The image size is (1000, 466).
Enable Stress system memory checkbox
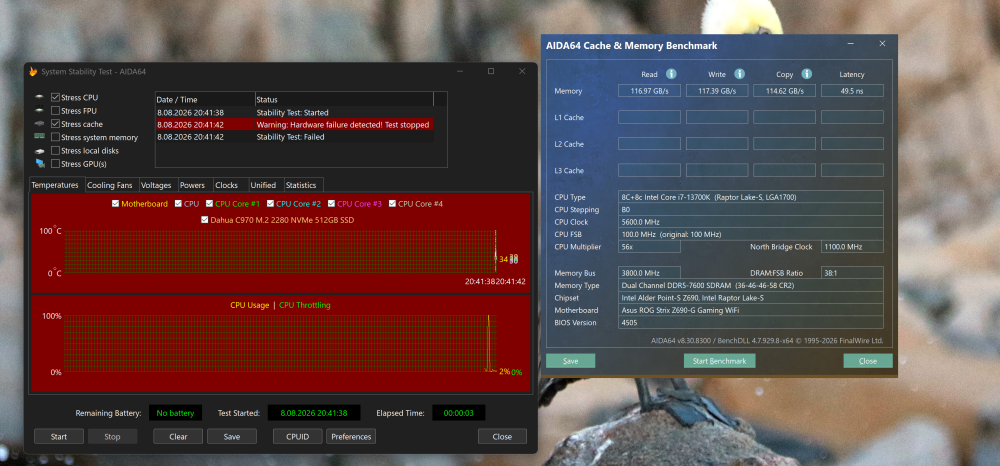(x=55, y=137)
